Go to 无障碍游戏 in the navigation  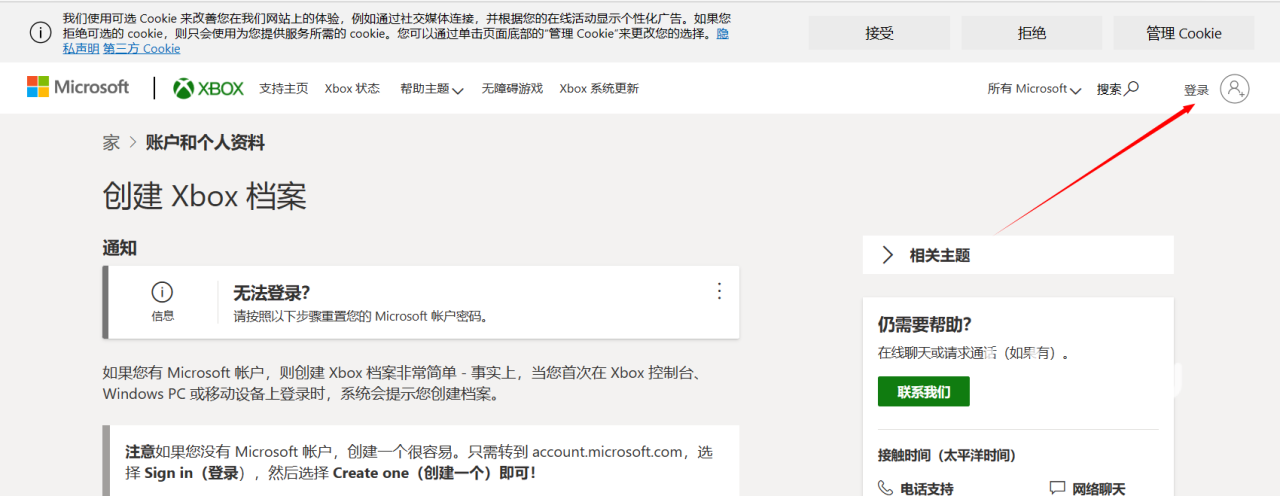(x=512, y=89)
